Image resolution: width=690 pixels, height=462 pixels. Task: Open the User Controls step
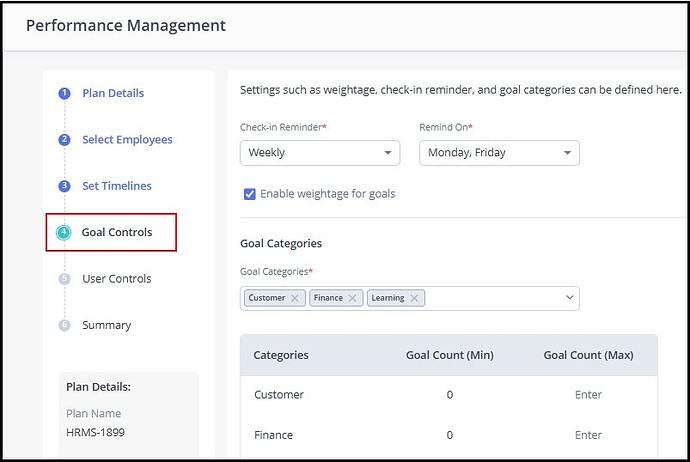(x=117, y=279)
